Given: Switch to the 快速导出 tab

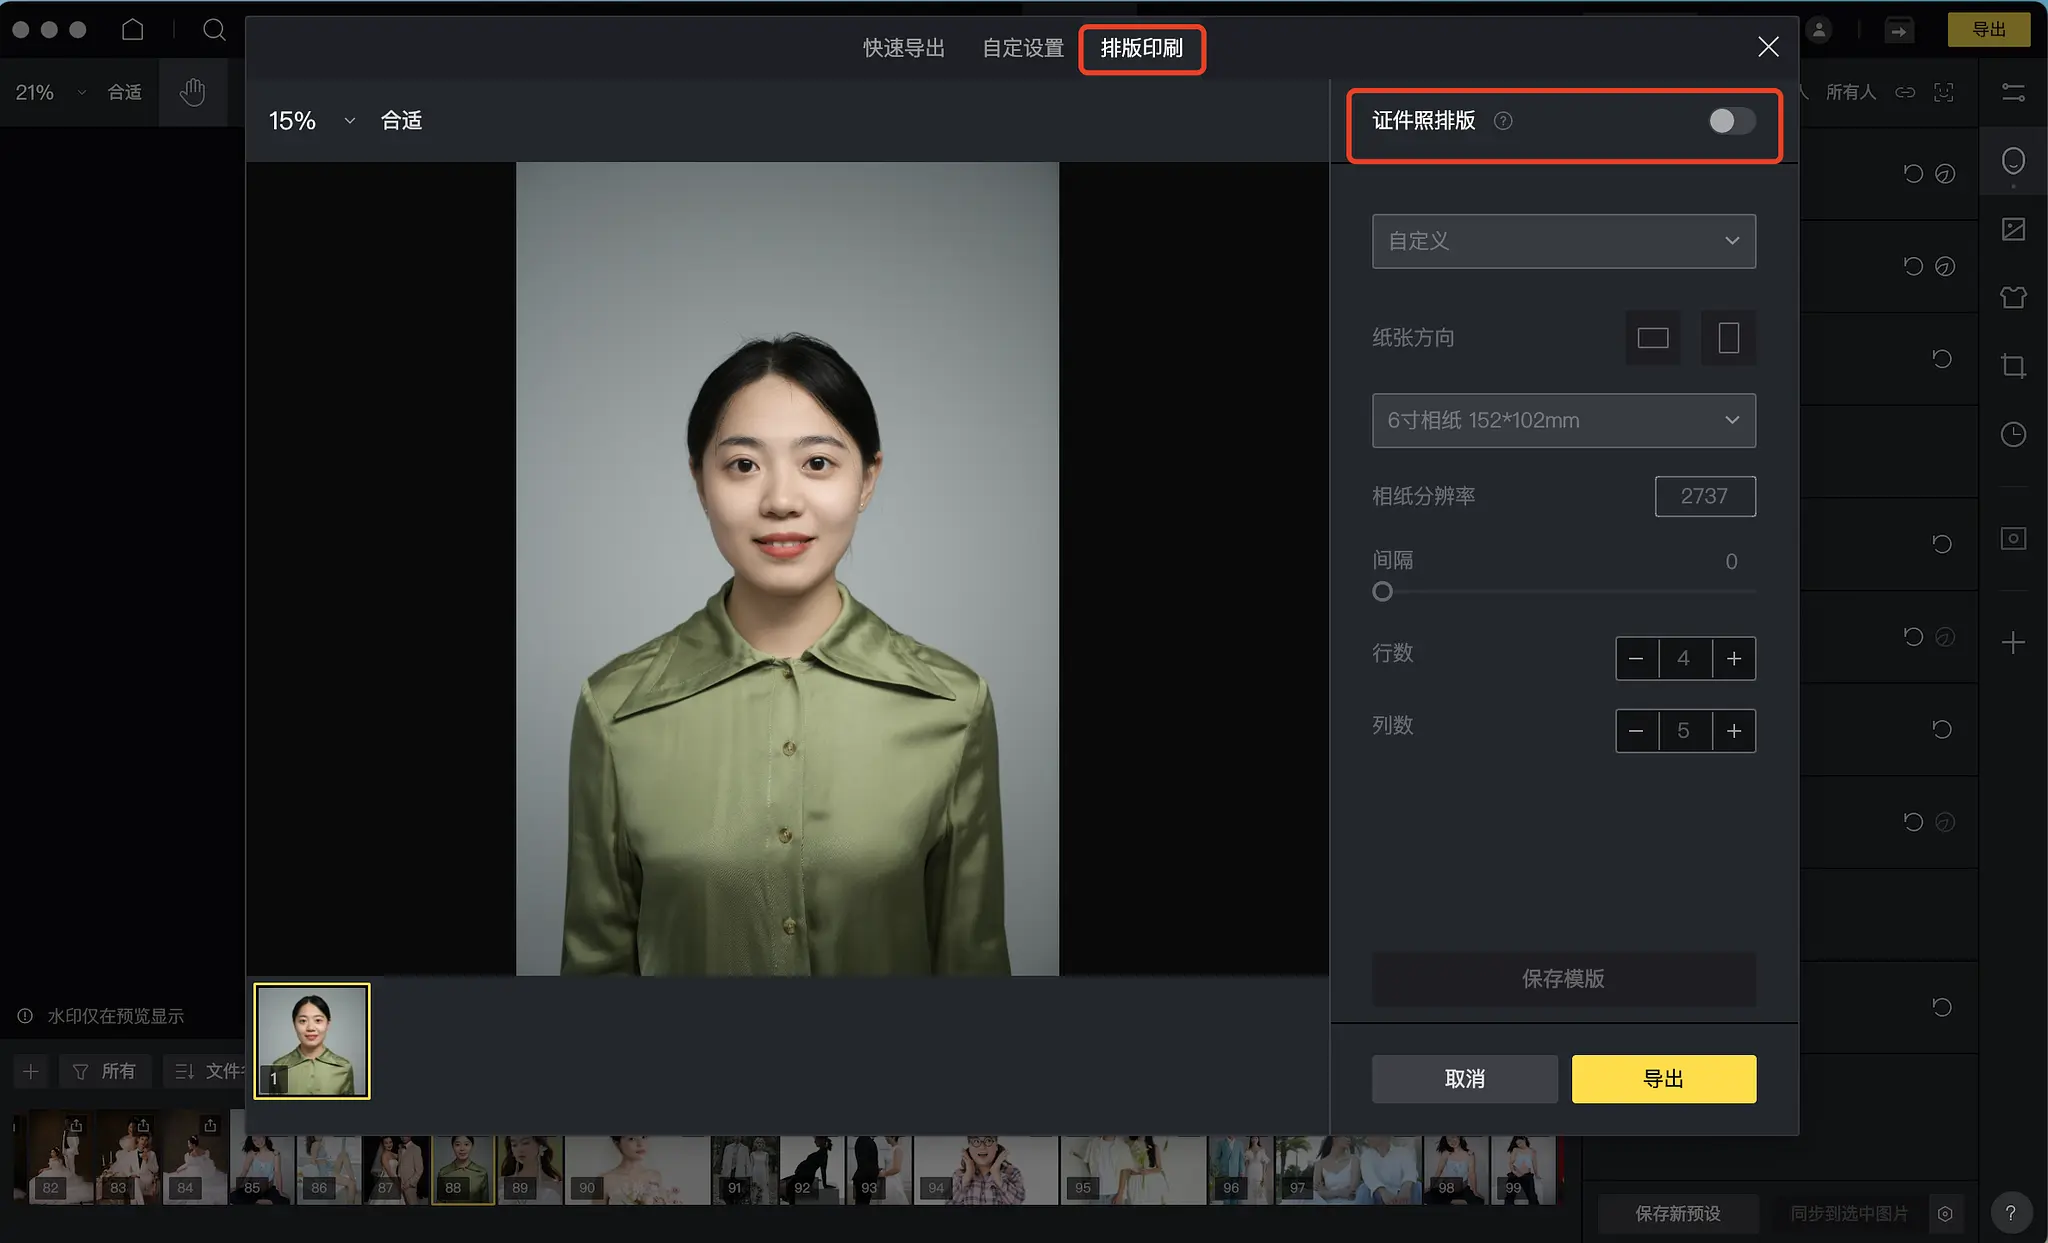Looking at the screenshot, I should point(904,48).
